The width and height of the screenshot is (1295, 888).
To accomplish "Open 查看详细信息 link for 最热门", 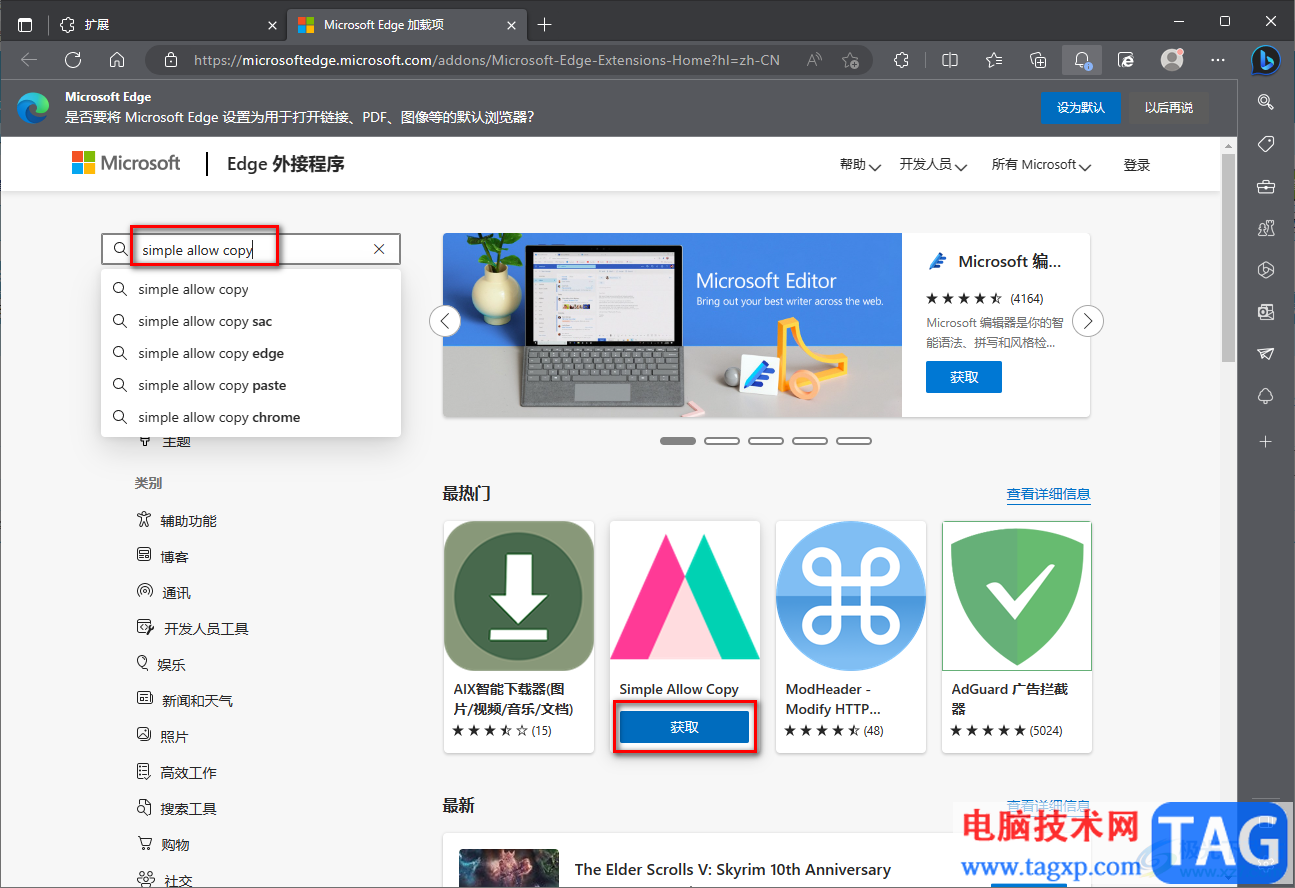I will [1048, 494].
